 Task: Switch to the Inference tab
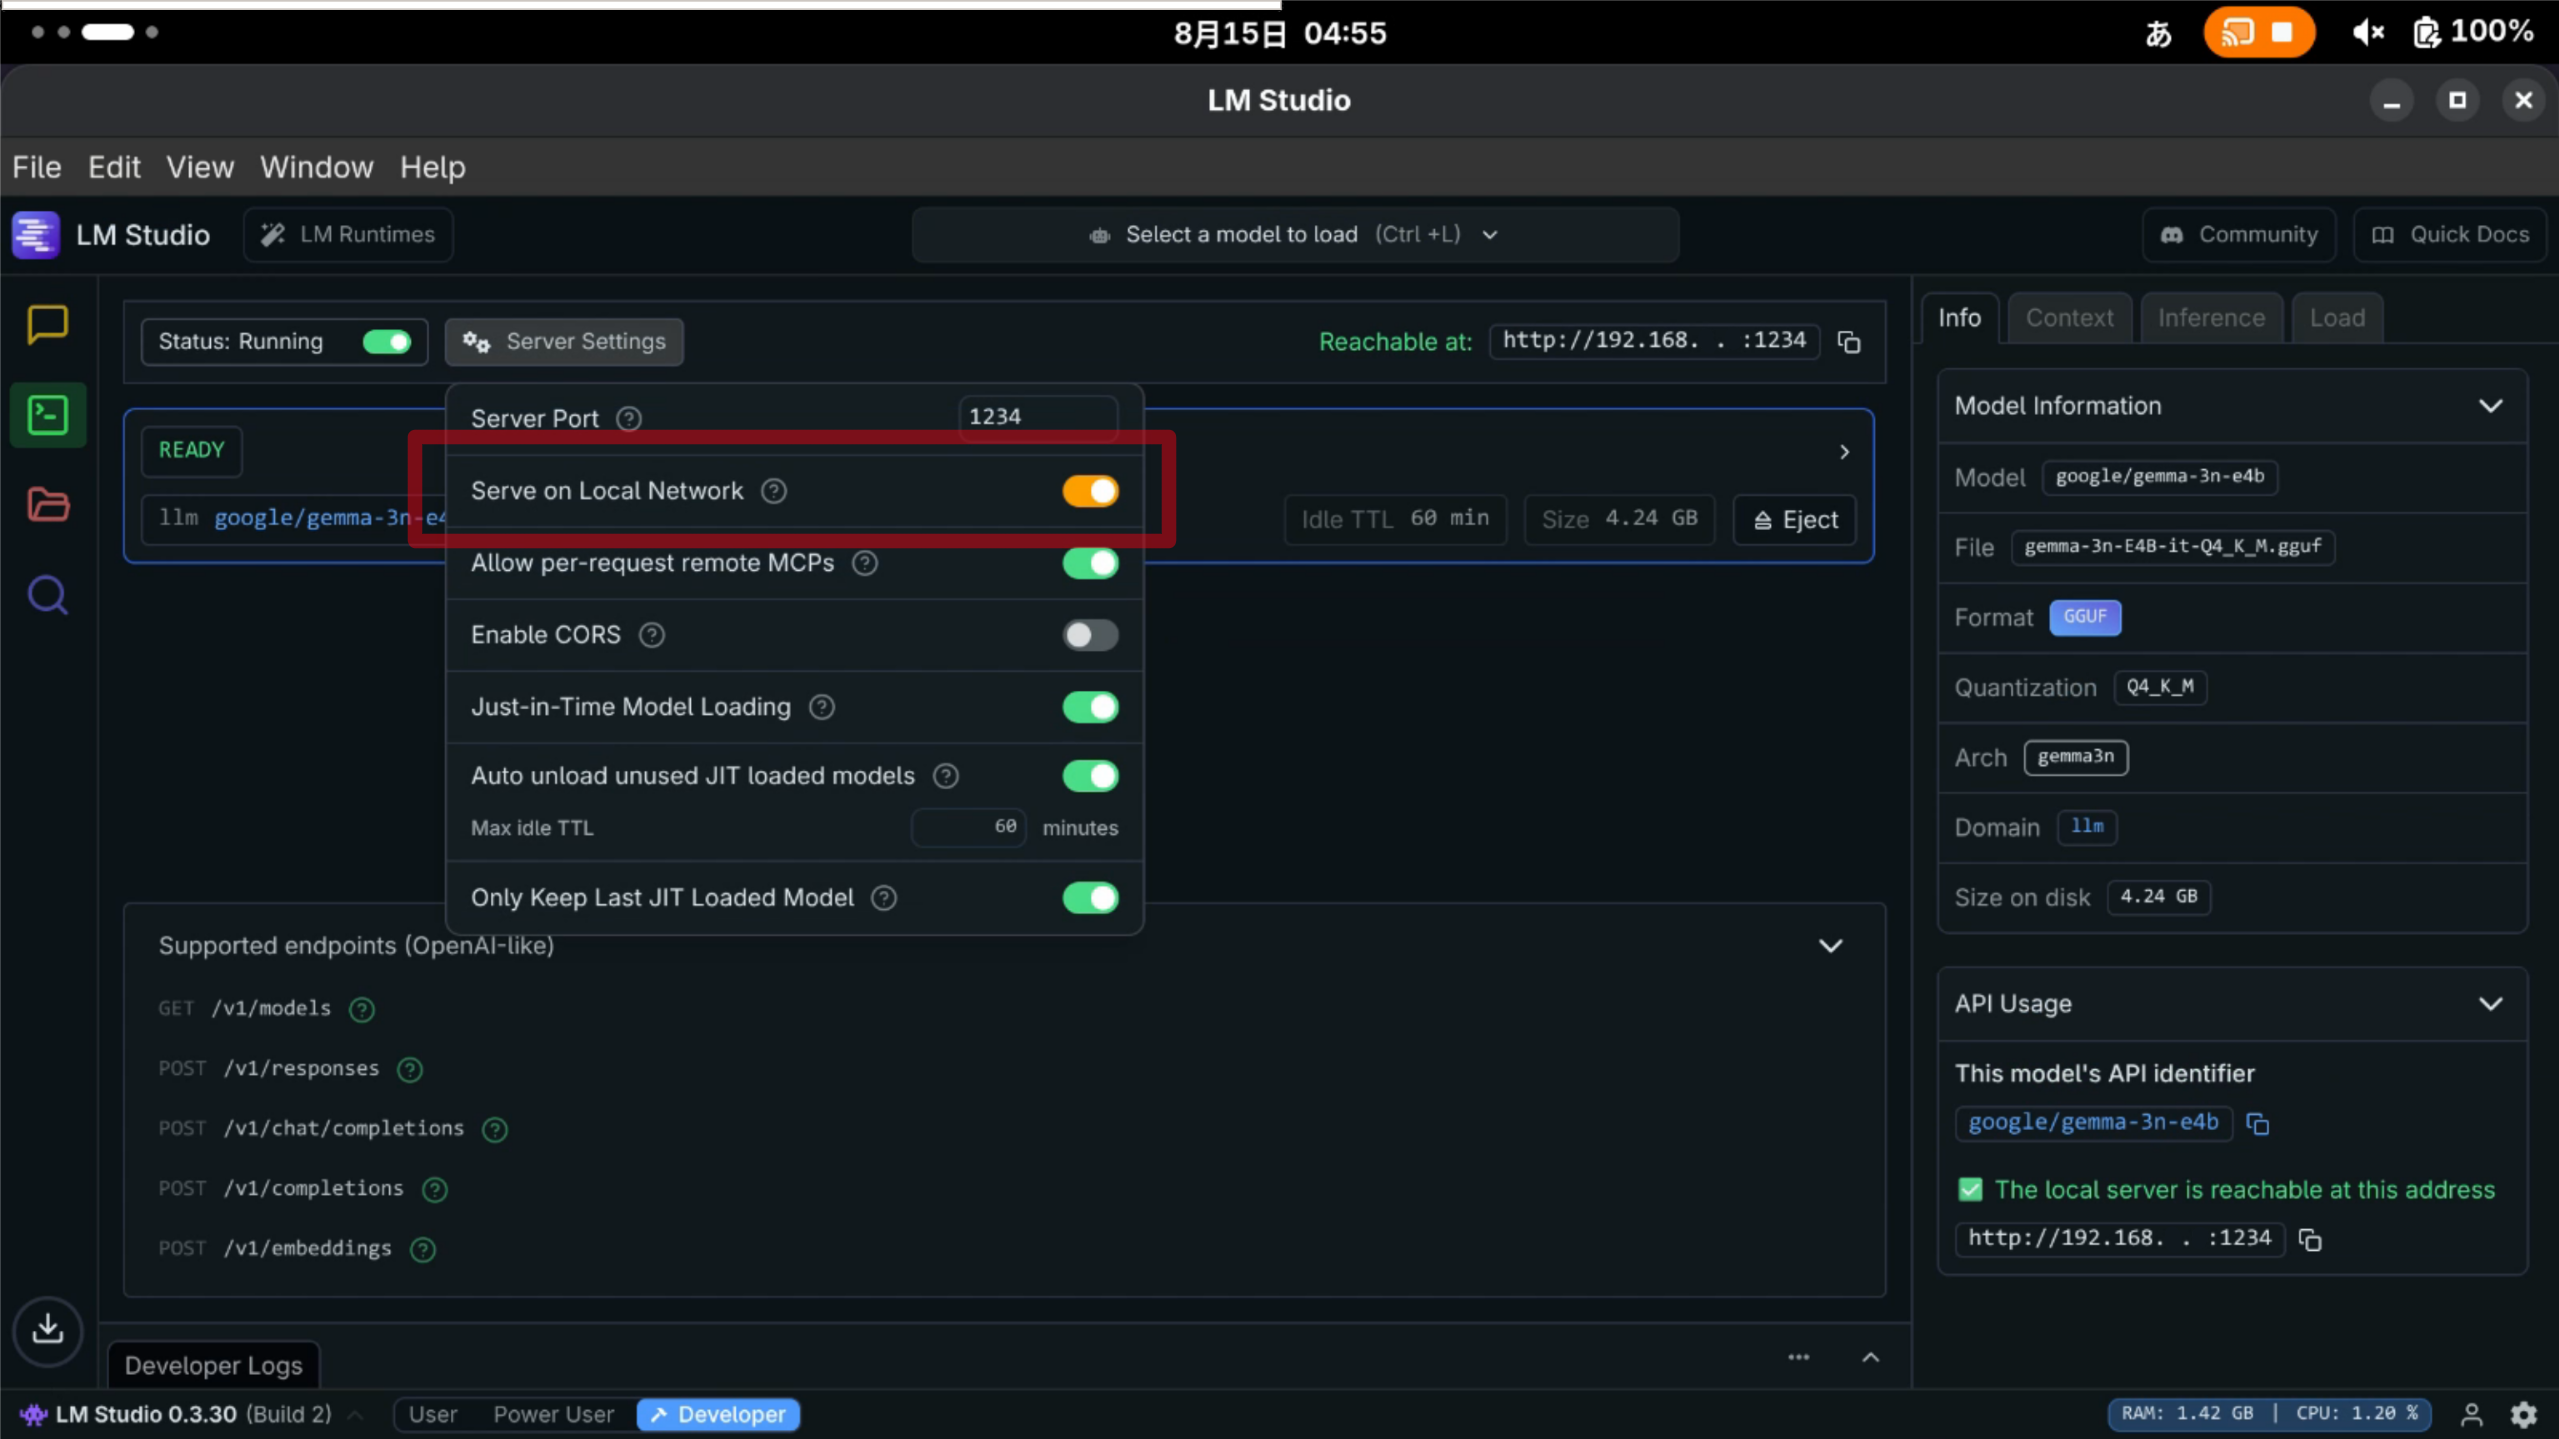click(x=2211, y=318)
